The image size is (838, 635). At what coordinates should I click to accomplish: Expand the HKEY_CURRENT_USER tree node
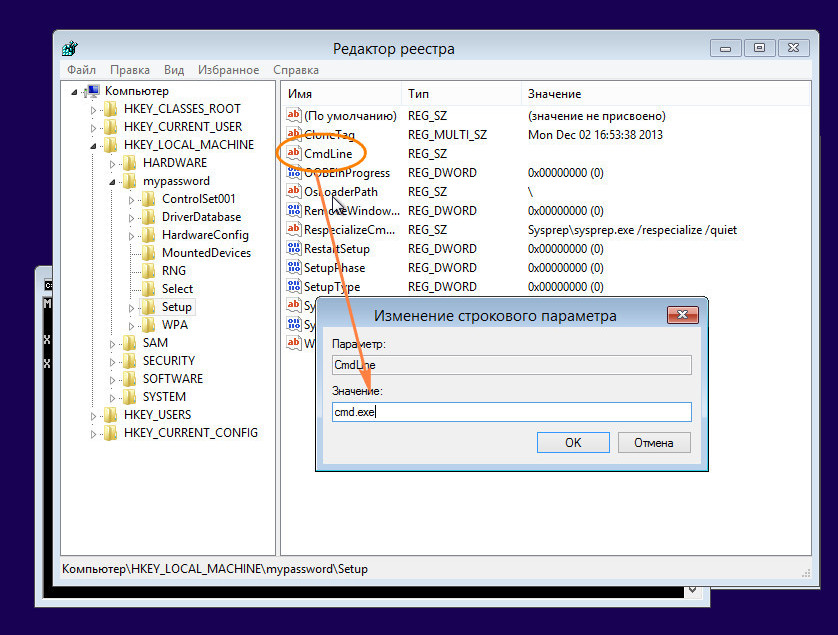[x=94, y=128]
